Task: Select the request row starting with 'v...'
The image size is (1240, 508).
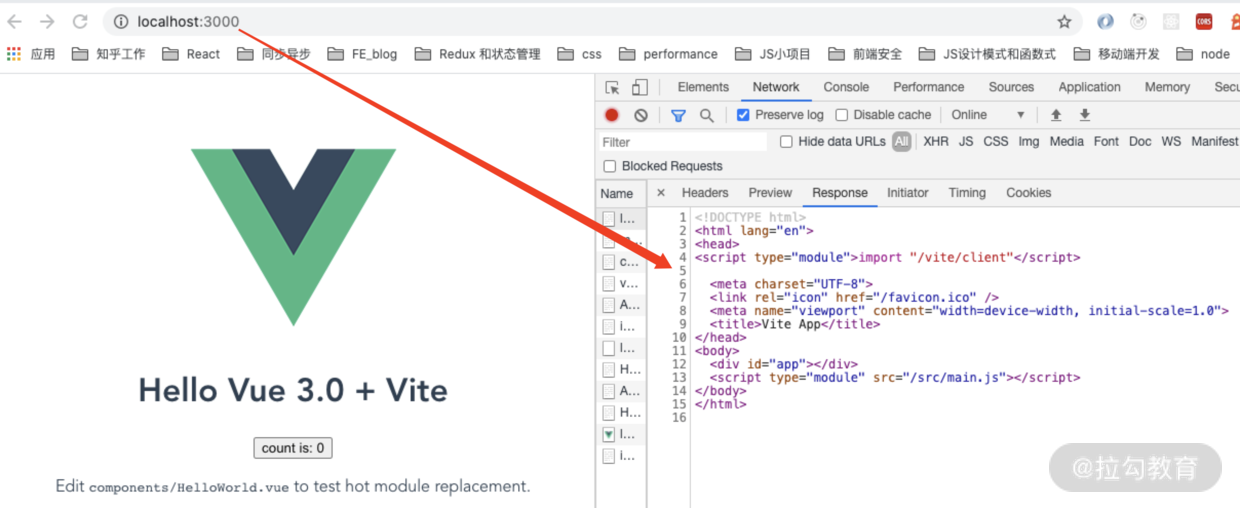Action: 621,284
